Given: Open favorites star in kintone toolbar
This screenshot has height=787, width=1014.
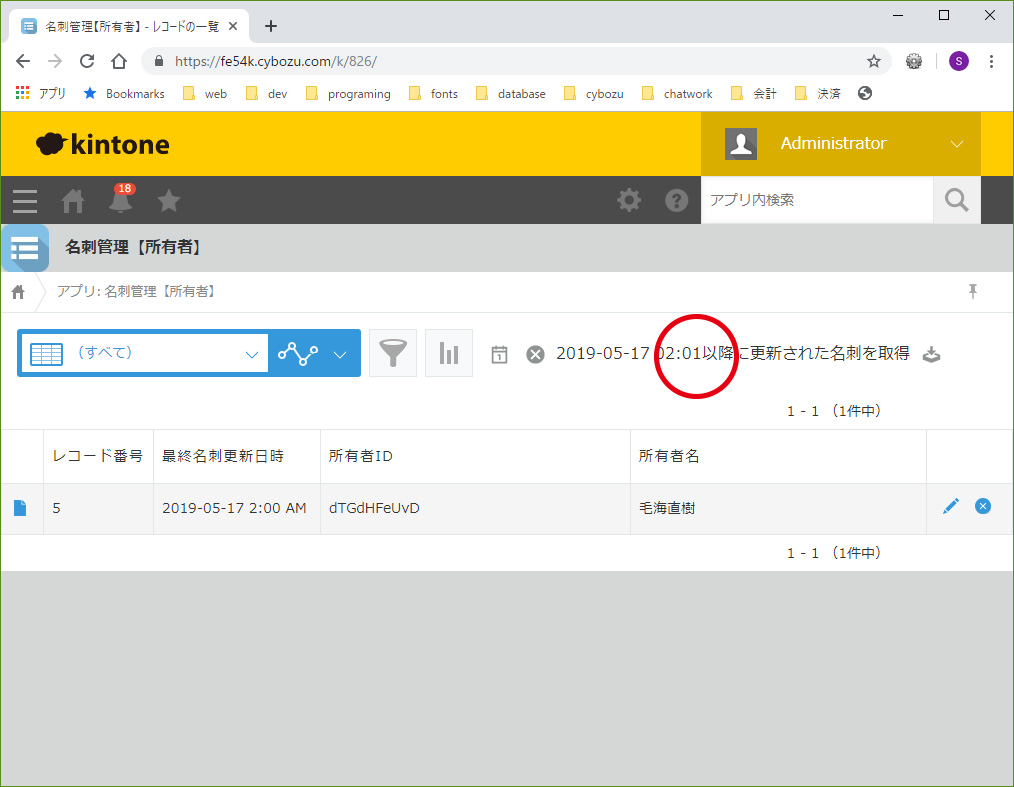Looking at the screenshot, I should (169, 201).
